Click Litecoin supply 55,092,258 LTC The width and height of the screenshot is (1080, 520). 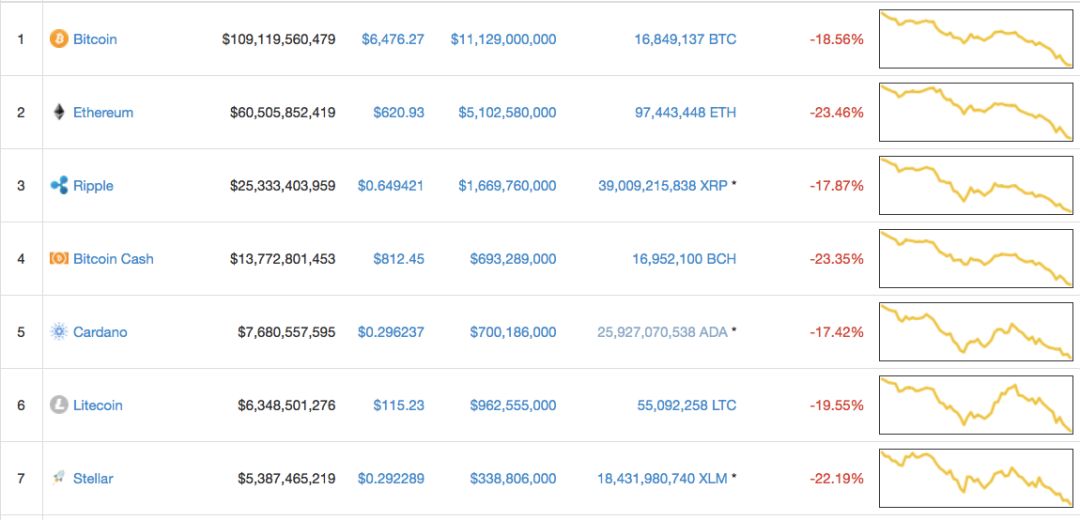point(686,405)
